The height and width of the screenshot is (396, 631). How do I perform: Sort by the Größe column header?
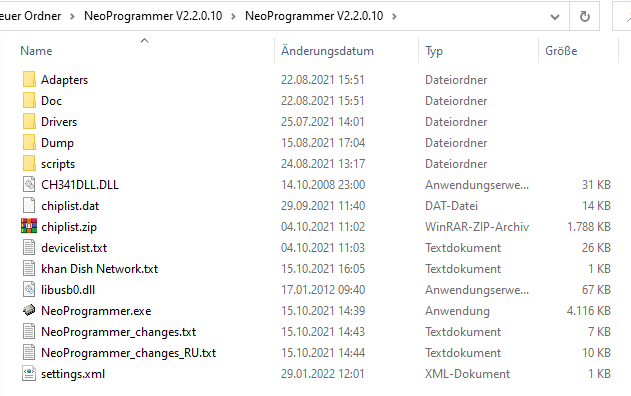click(561, 51)
